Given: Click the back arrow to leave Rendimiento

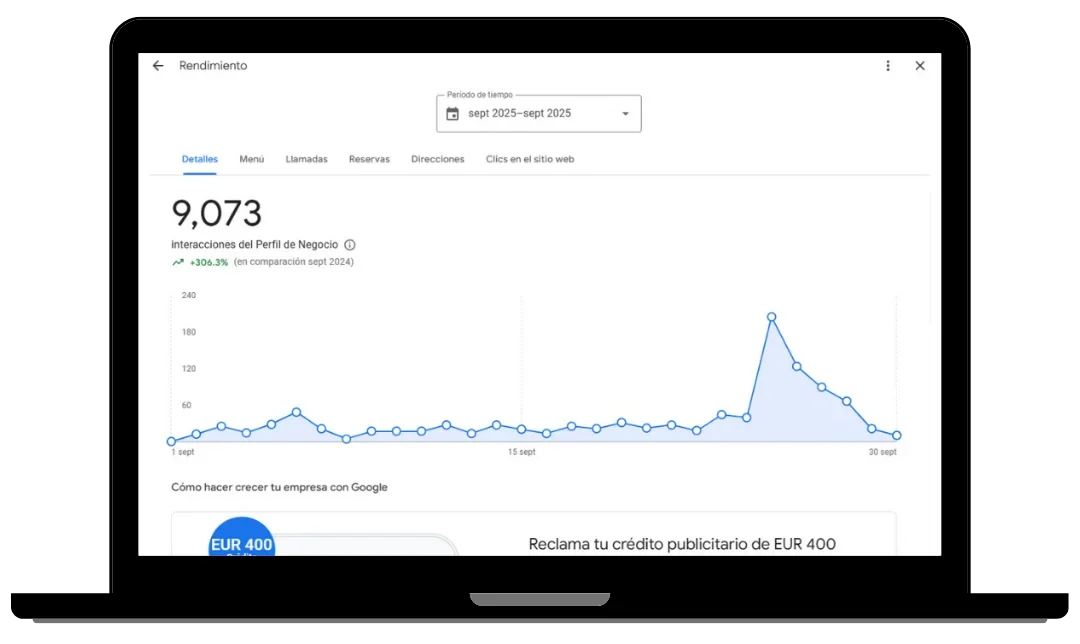Looking at the screenshot, I should [158, 65].
